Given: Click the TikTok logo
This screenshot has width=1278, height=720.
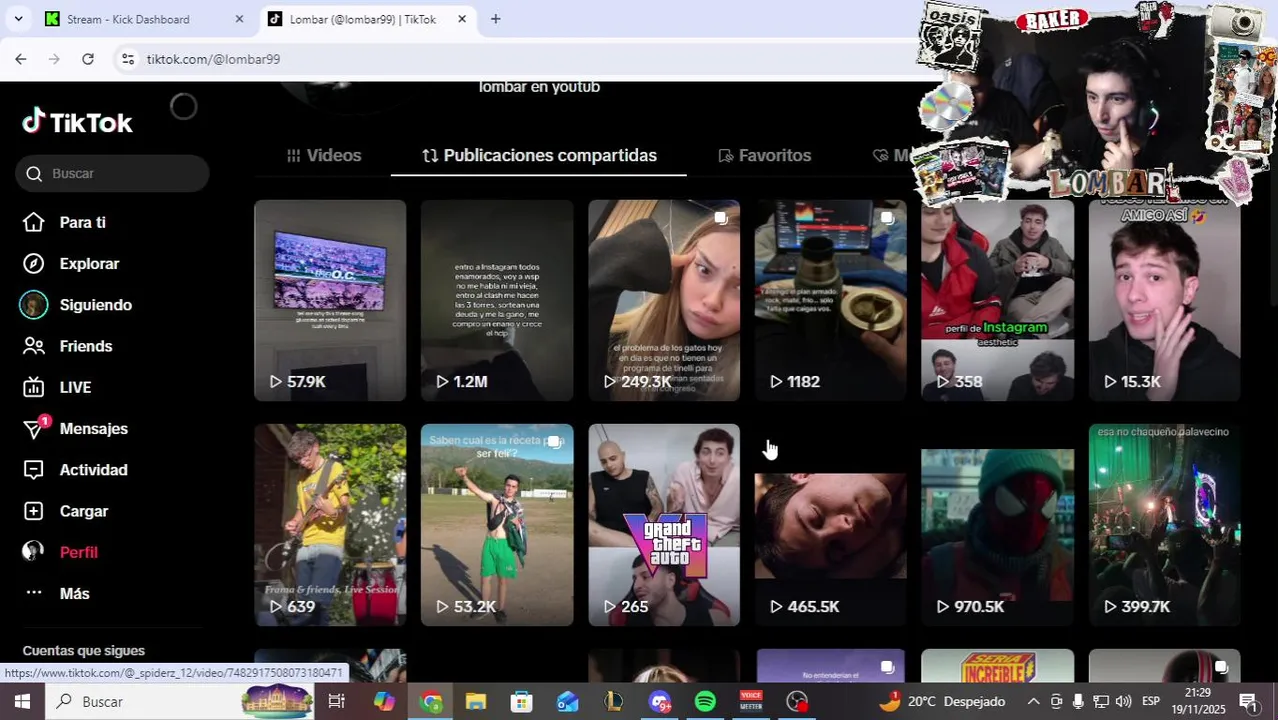Looking at the screenshot, I should 77,122.
